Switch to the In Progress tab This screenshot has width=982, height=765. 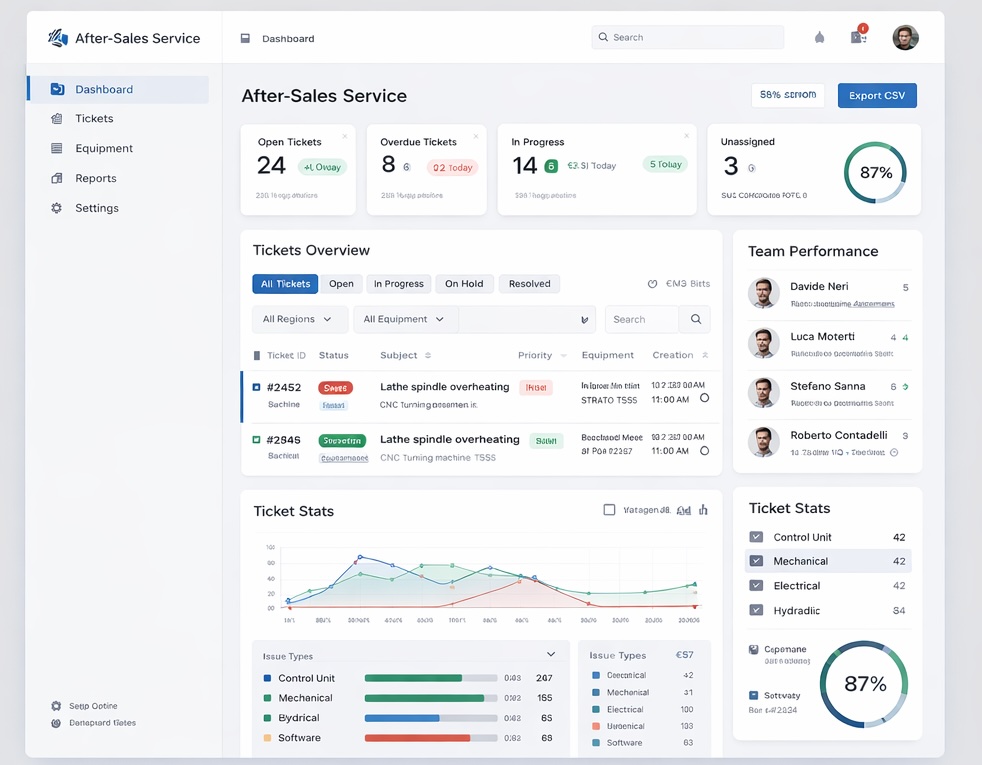pyautogui.click(x=398, y=284)
